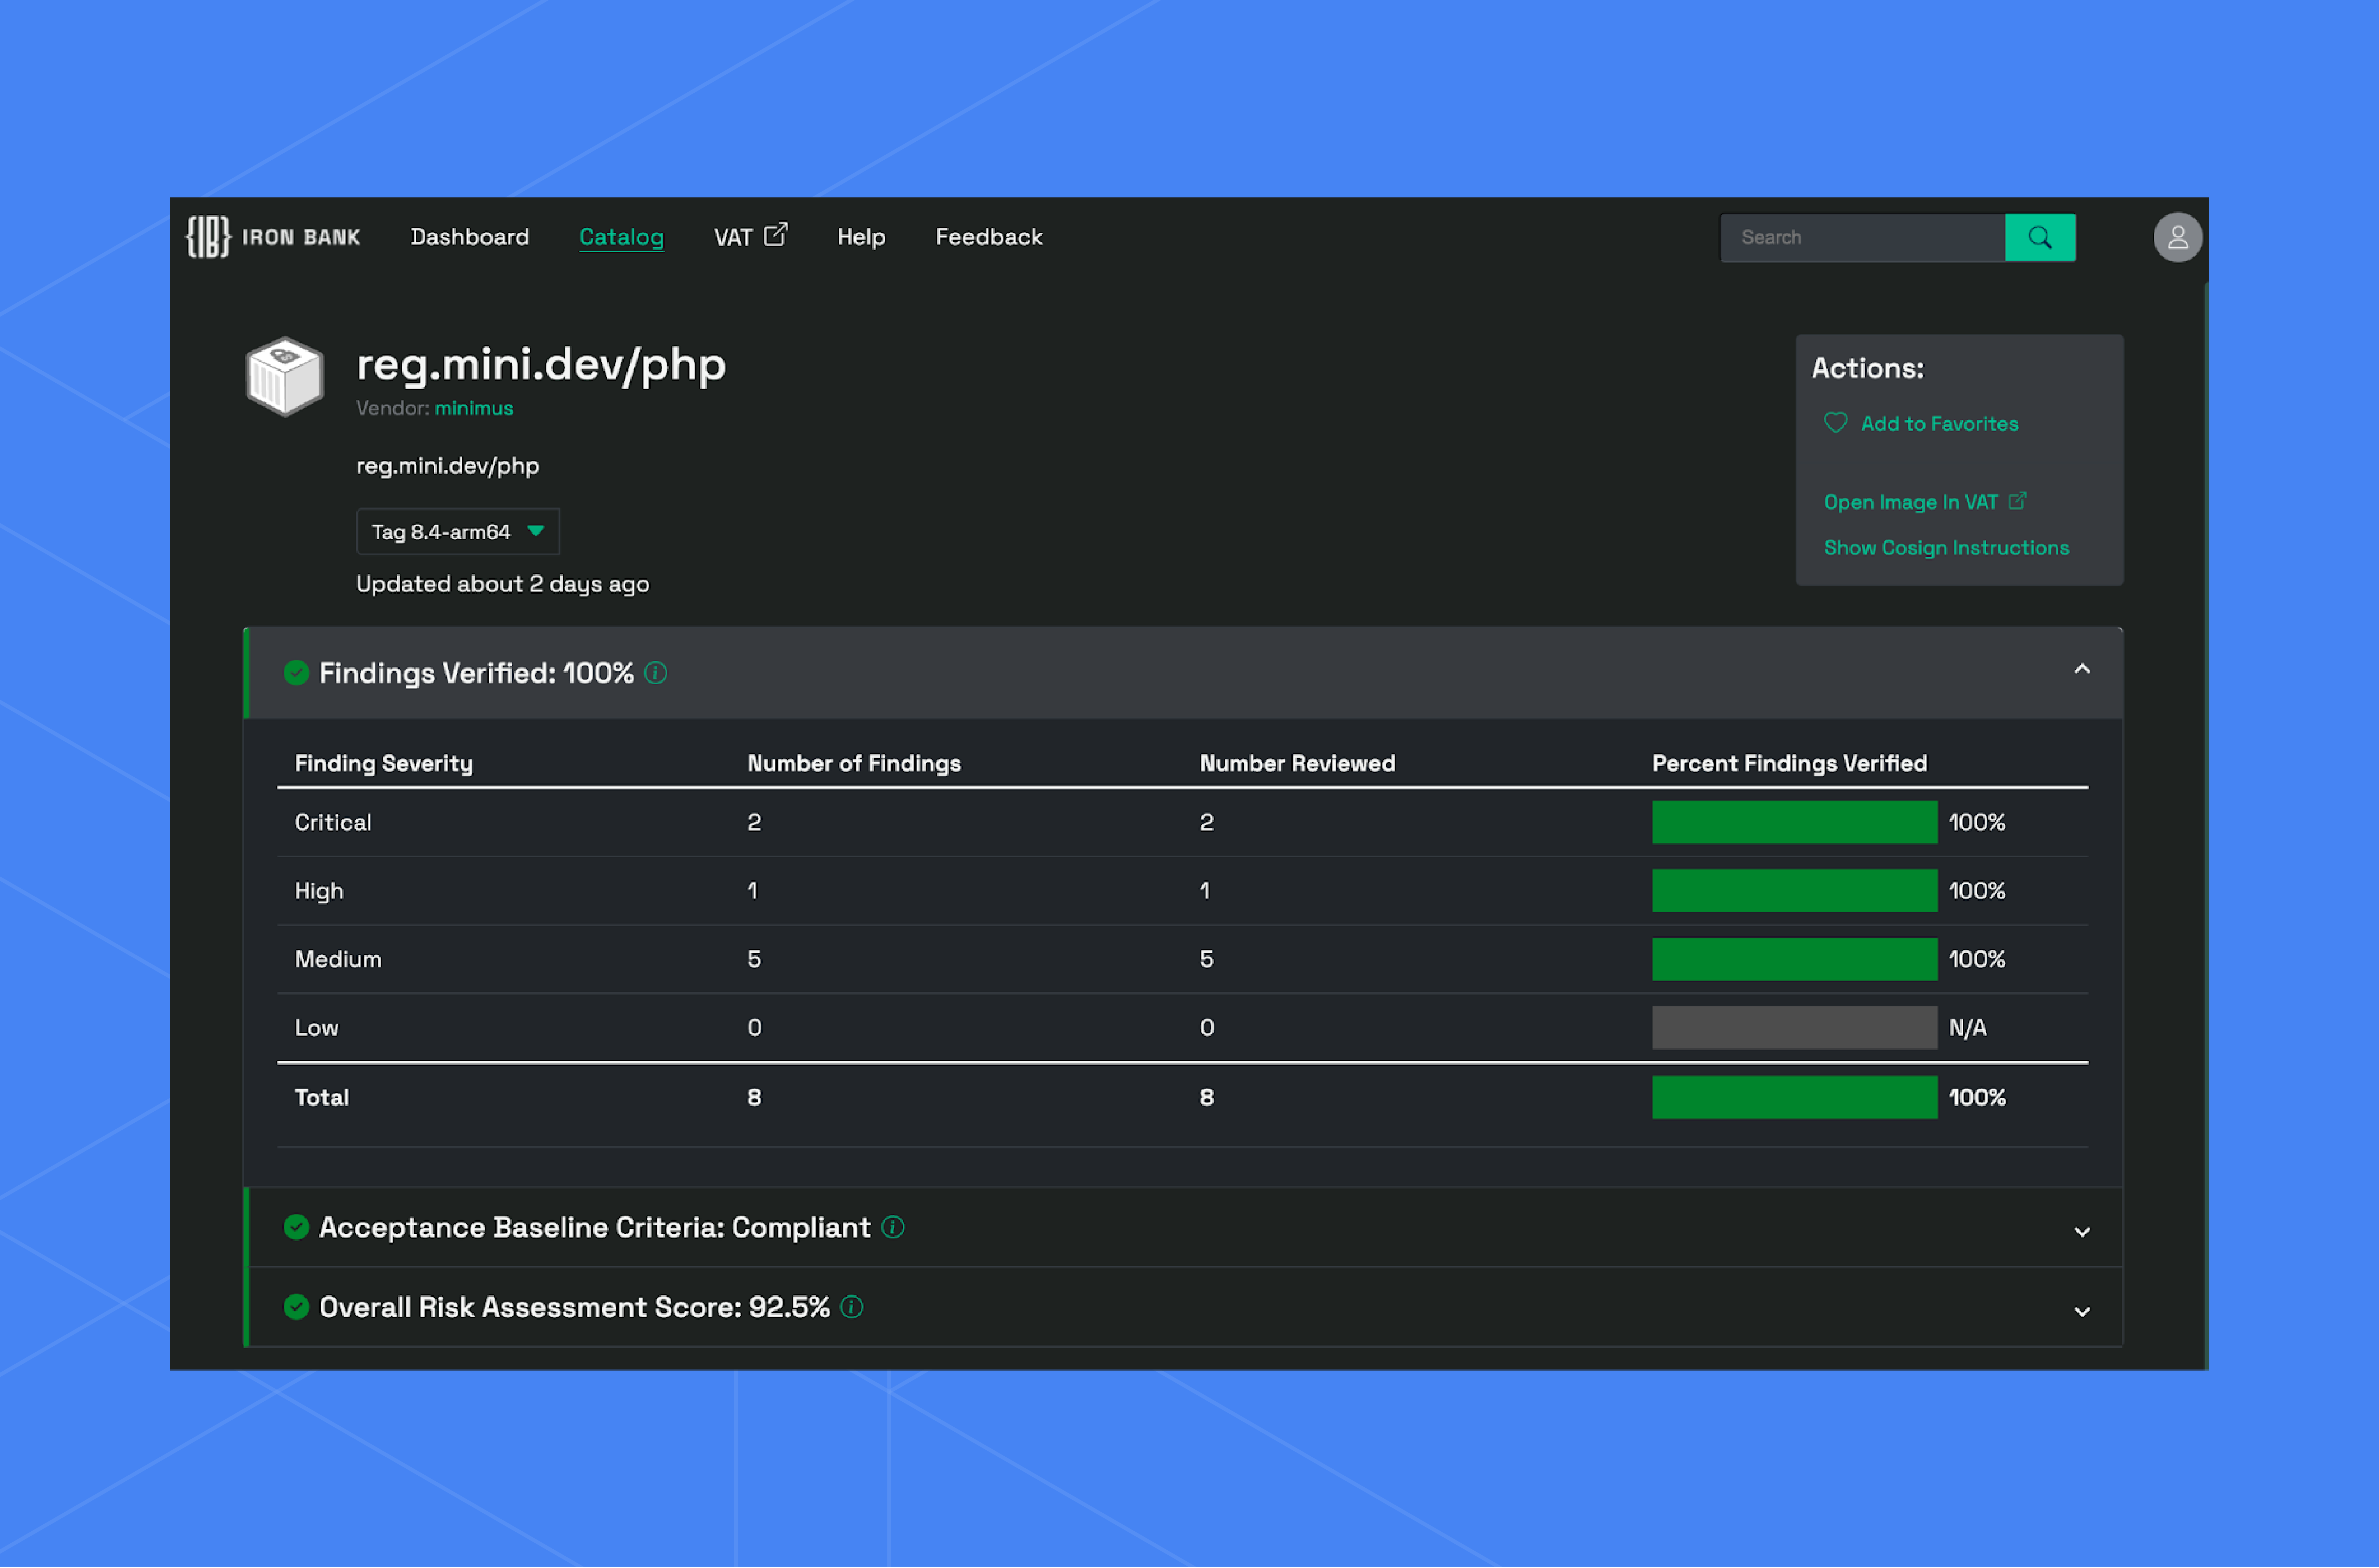Click the IRON BANK brand text
2379x1568 pixels.
point(301,238)
